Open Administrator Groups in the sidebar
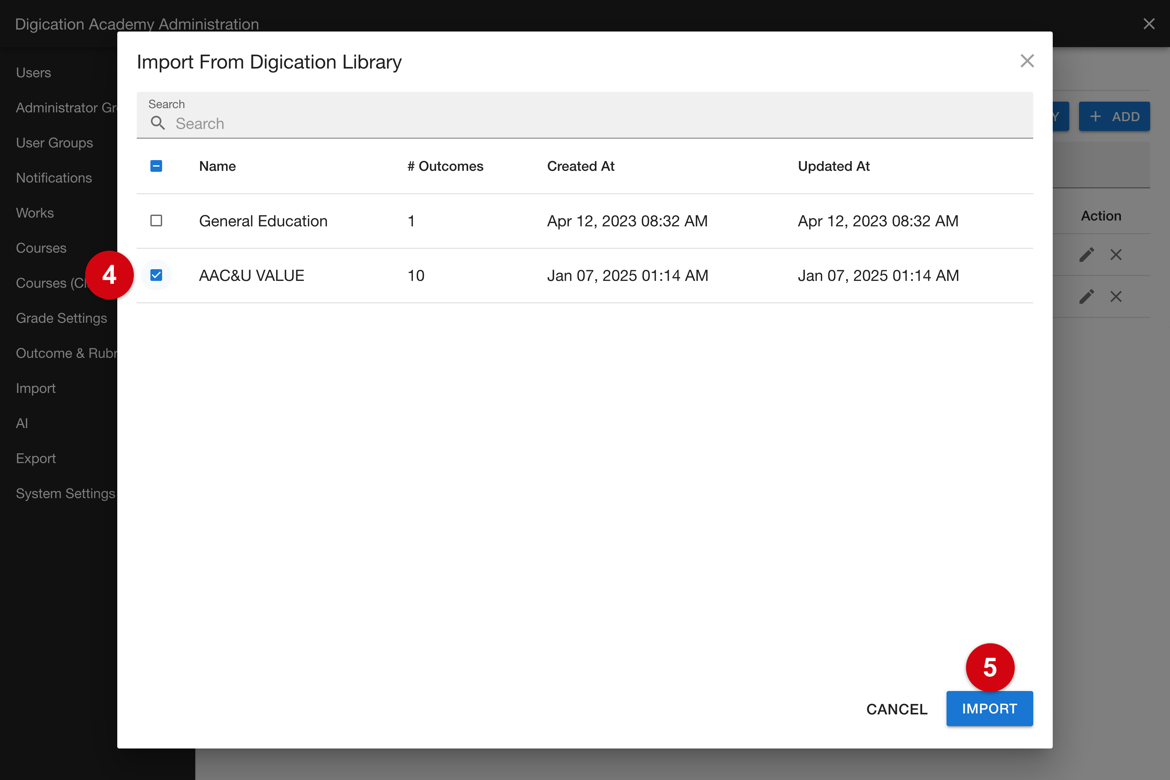 point(66,107)
